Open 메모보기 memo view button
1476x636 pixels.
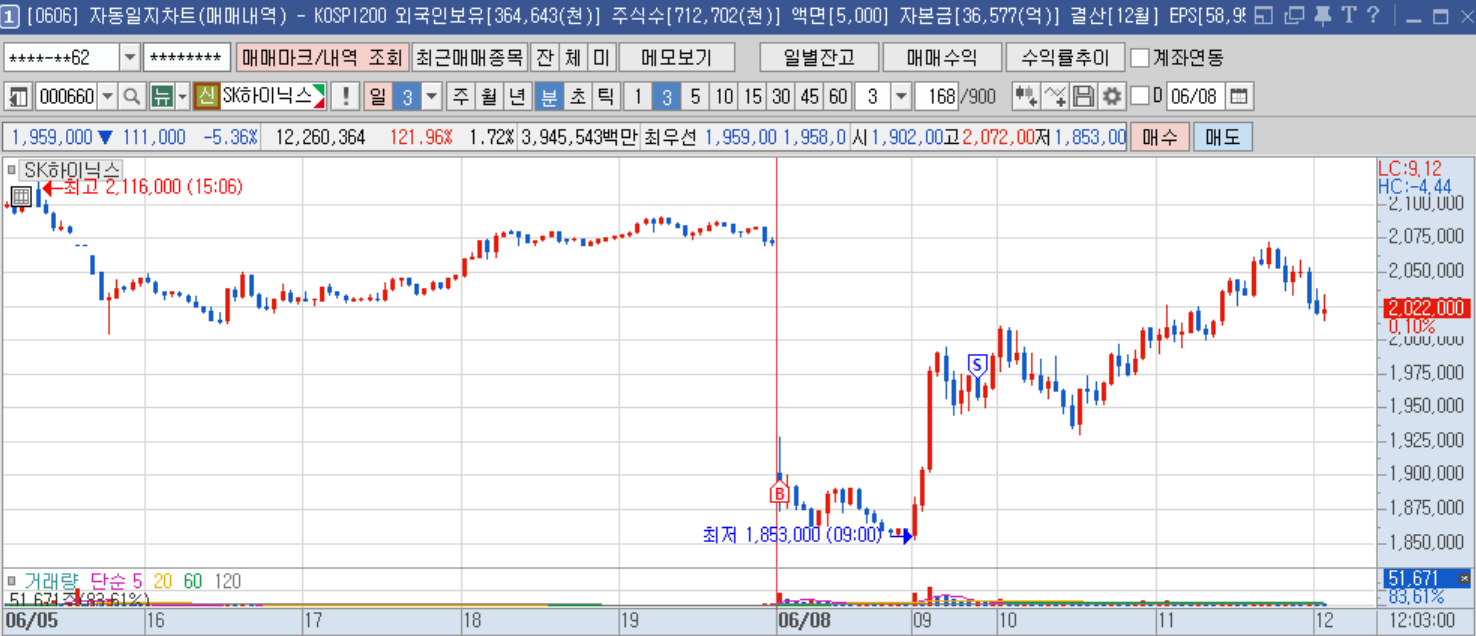coord(677,58)
